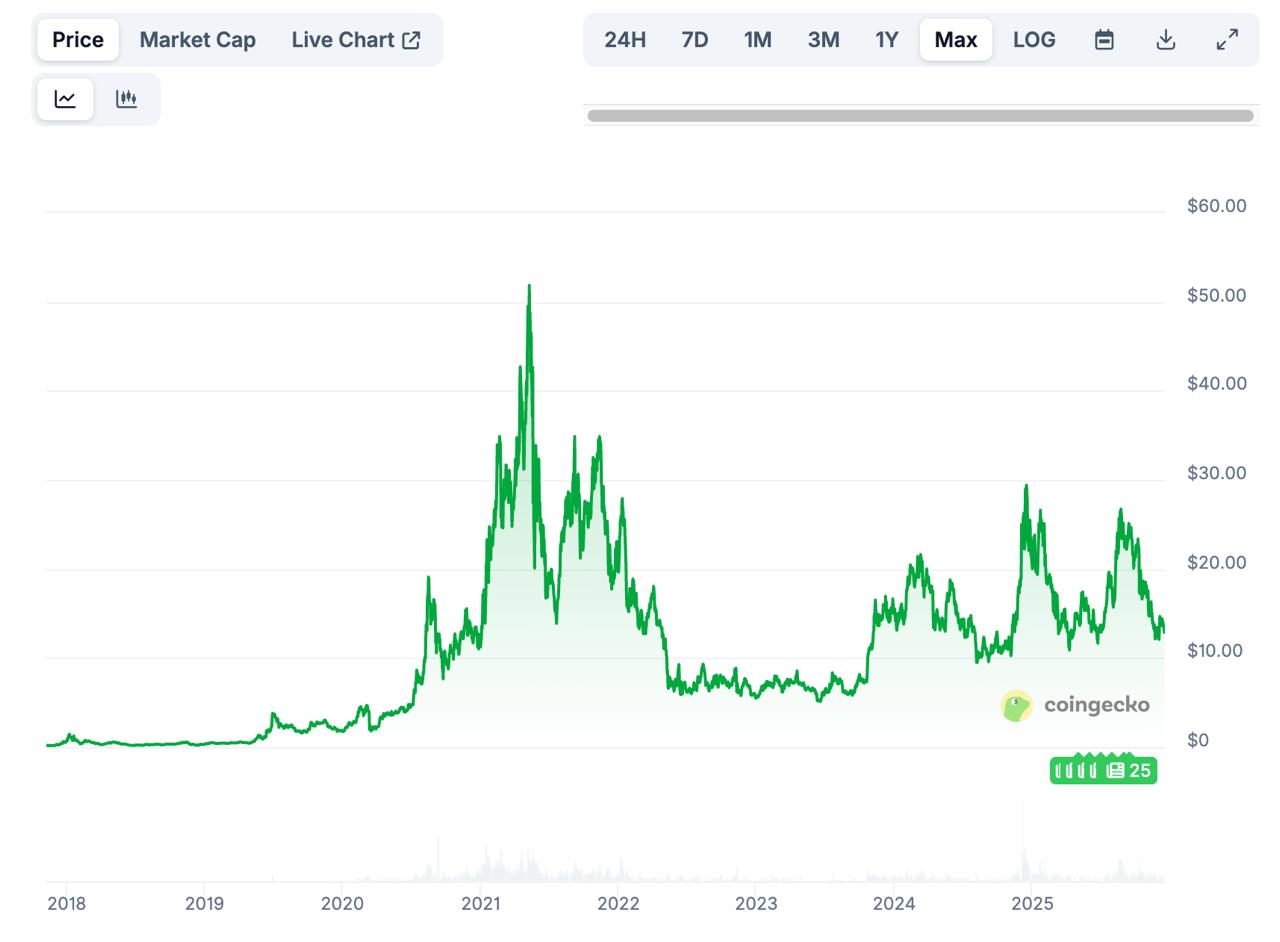Open the custom date range calendar picker
The image size is (1280, 942).
point(1103,39)
